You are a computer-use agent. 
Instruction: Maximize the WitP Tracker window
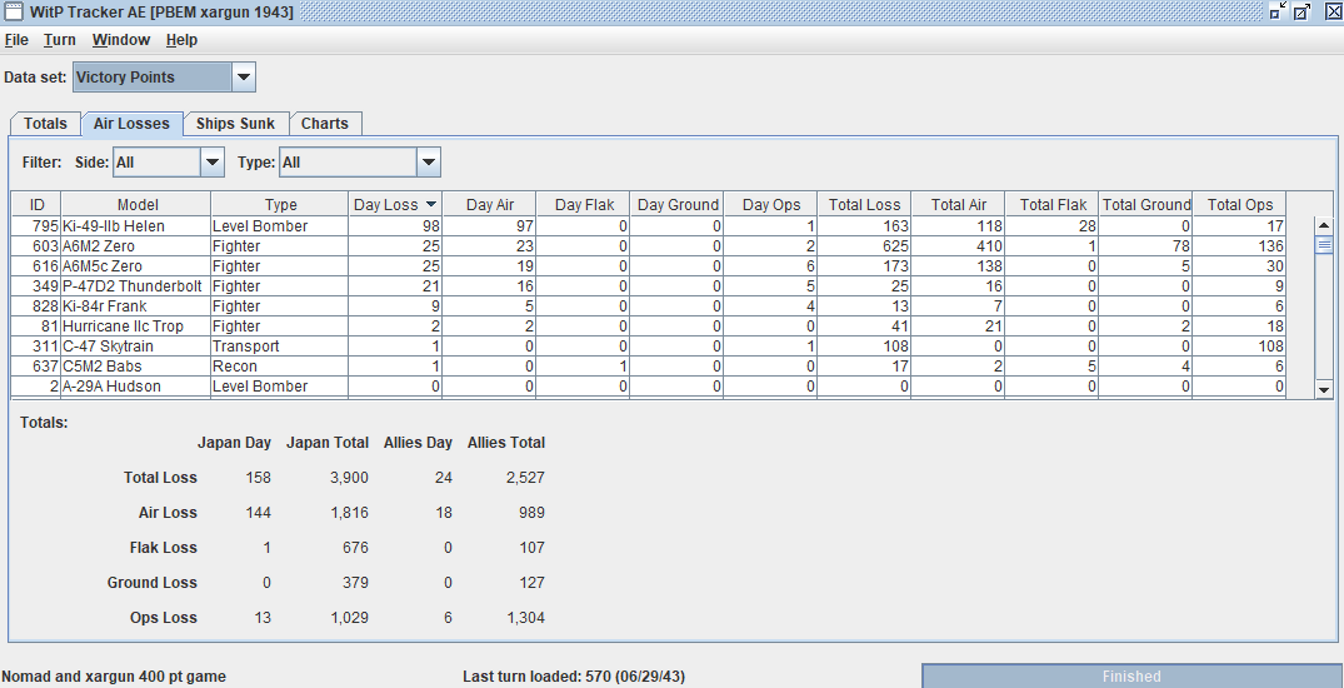[x=1303, y=11]
